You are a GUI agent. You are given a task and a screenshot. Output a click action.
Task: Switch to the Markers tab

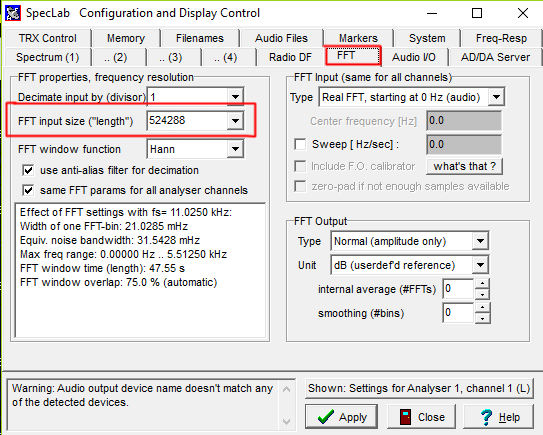[x=358, y=38]
